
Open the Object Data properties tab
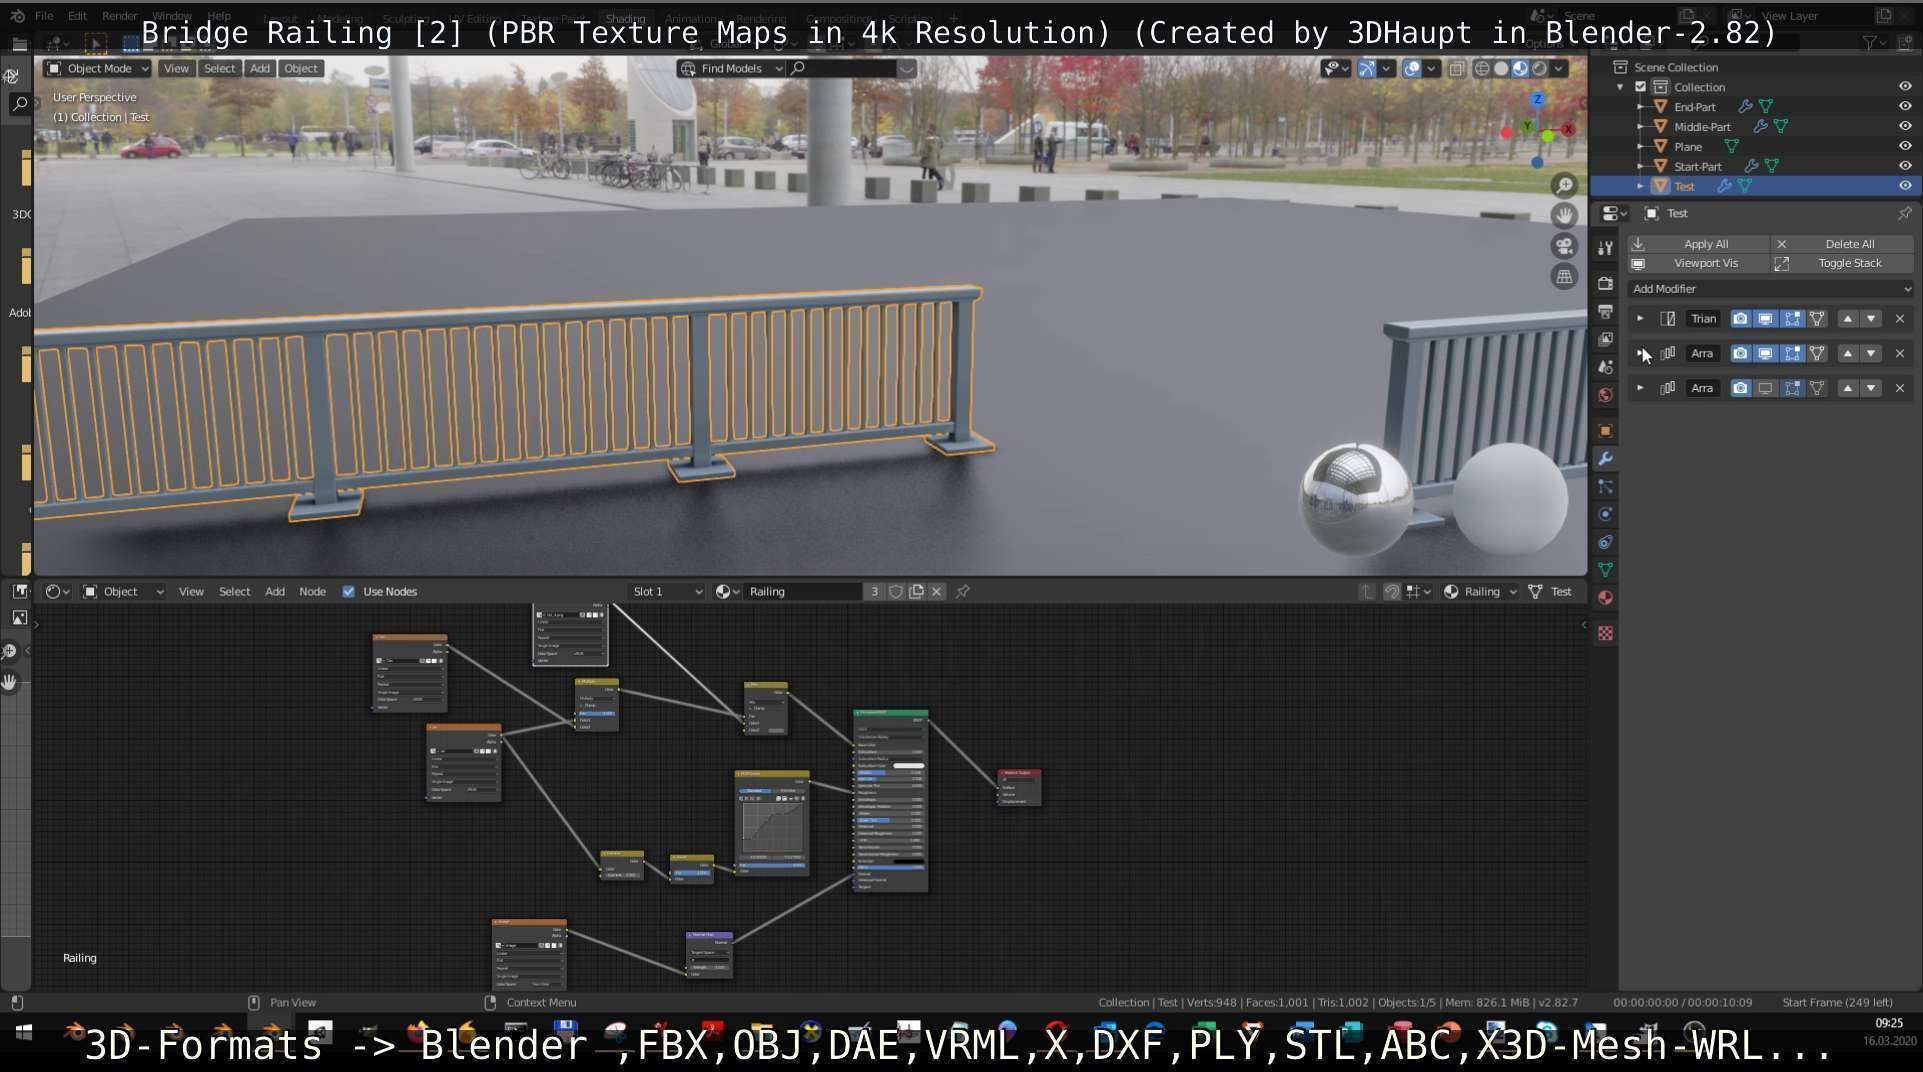[x=1605, y=570]
